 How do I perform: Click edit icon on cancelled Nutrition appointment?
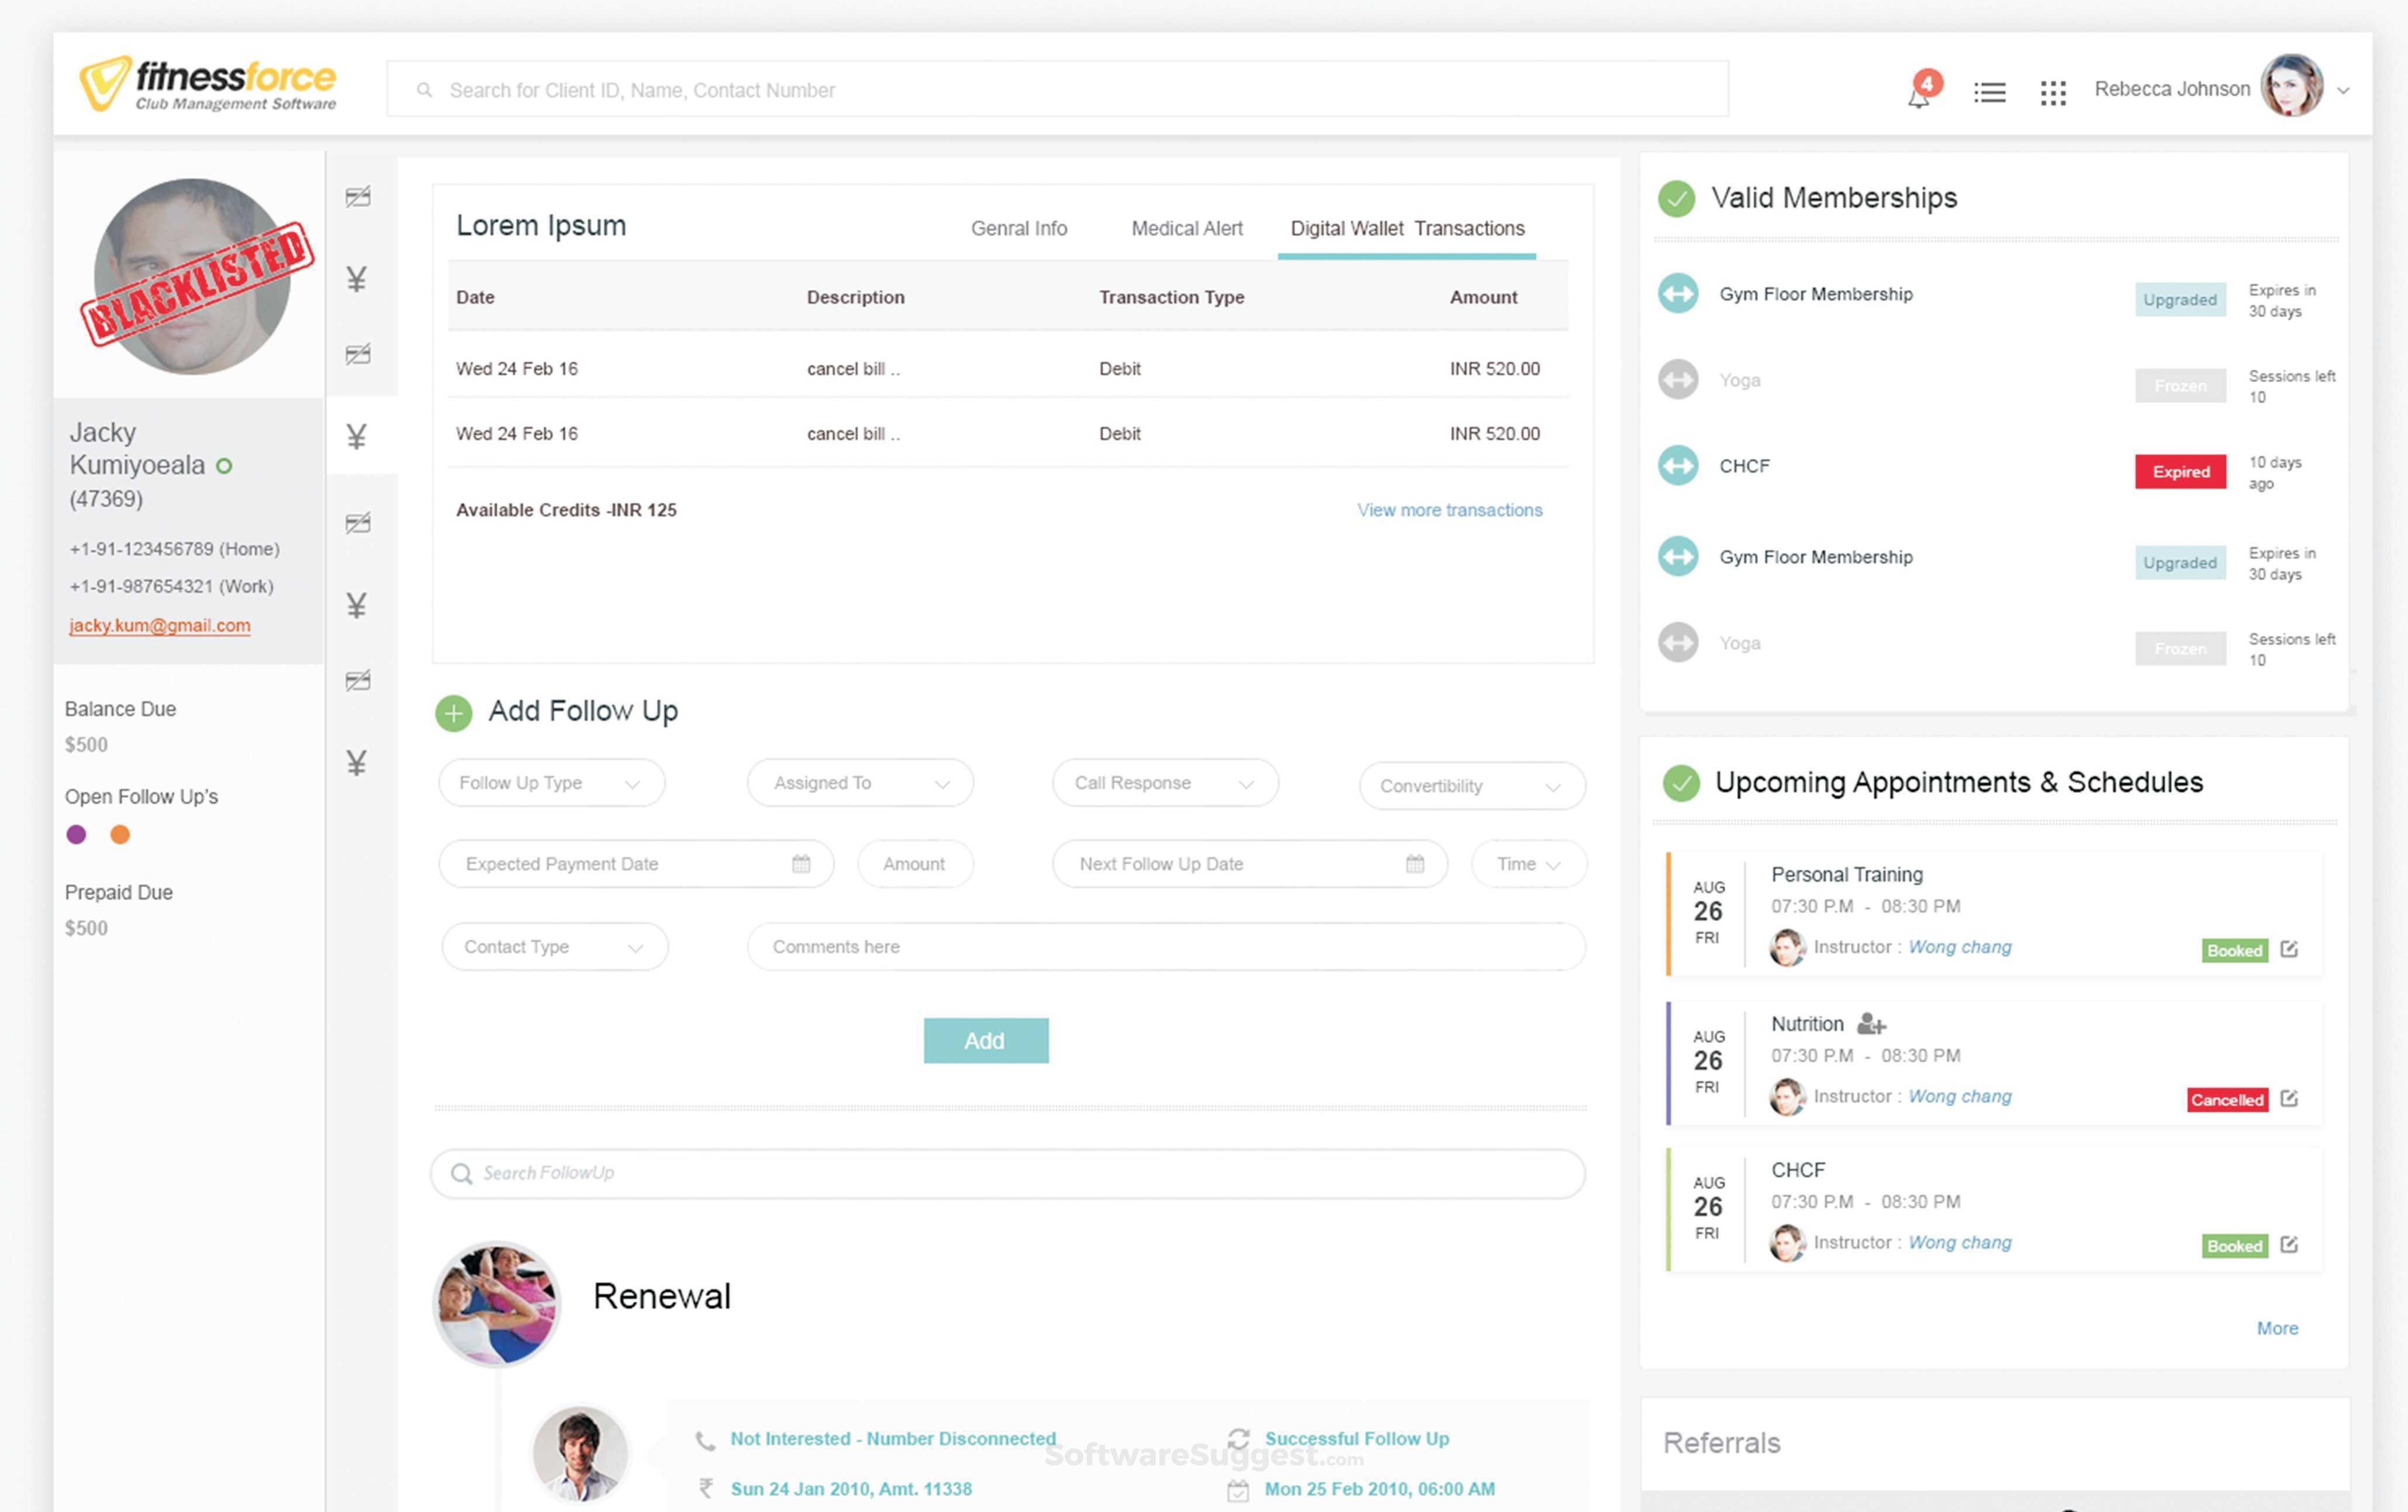(x=2288, y=1098)
